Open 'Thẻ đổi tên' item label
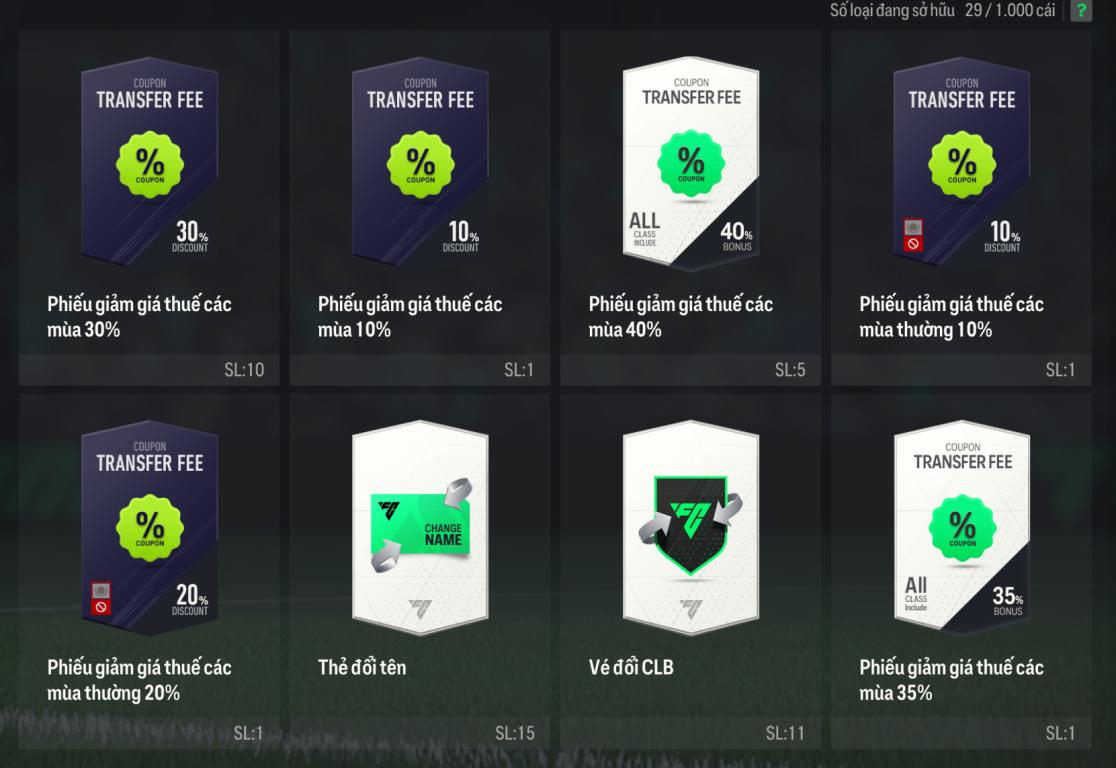1116x768 pixels. tap(362, 667)
